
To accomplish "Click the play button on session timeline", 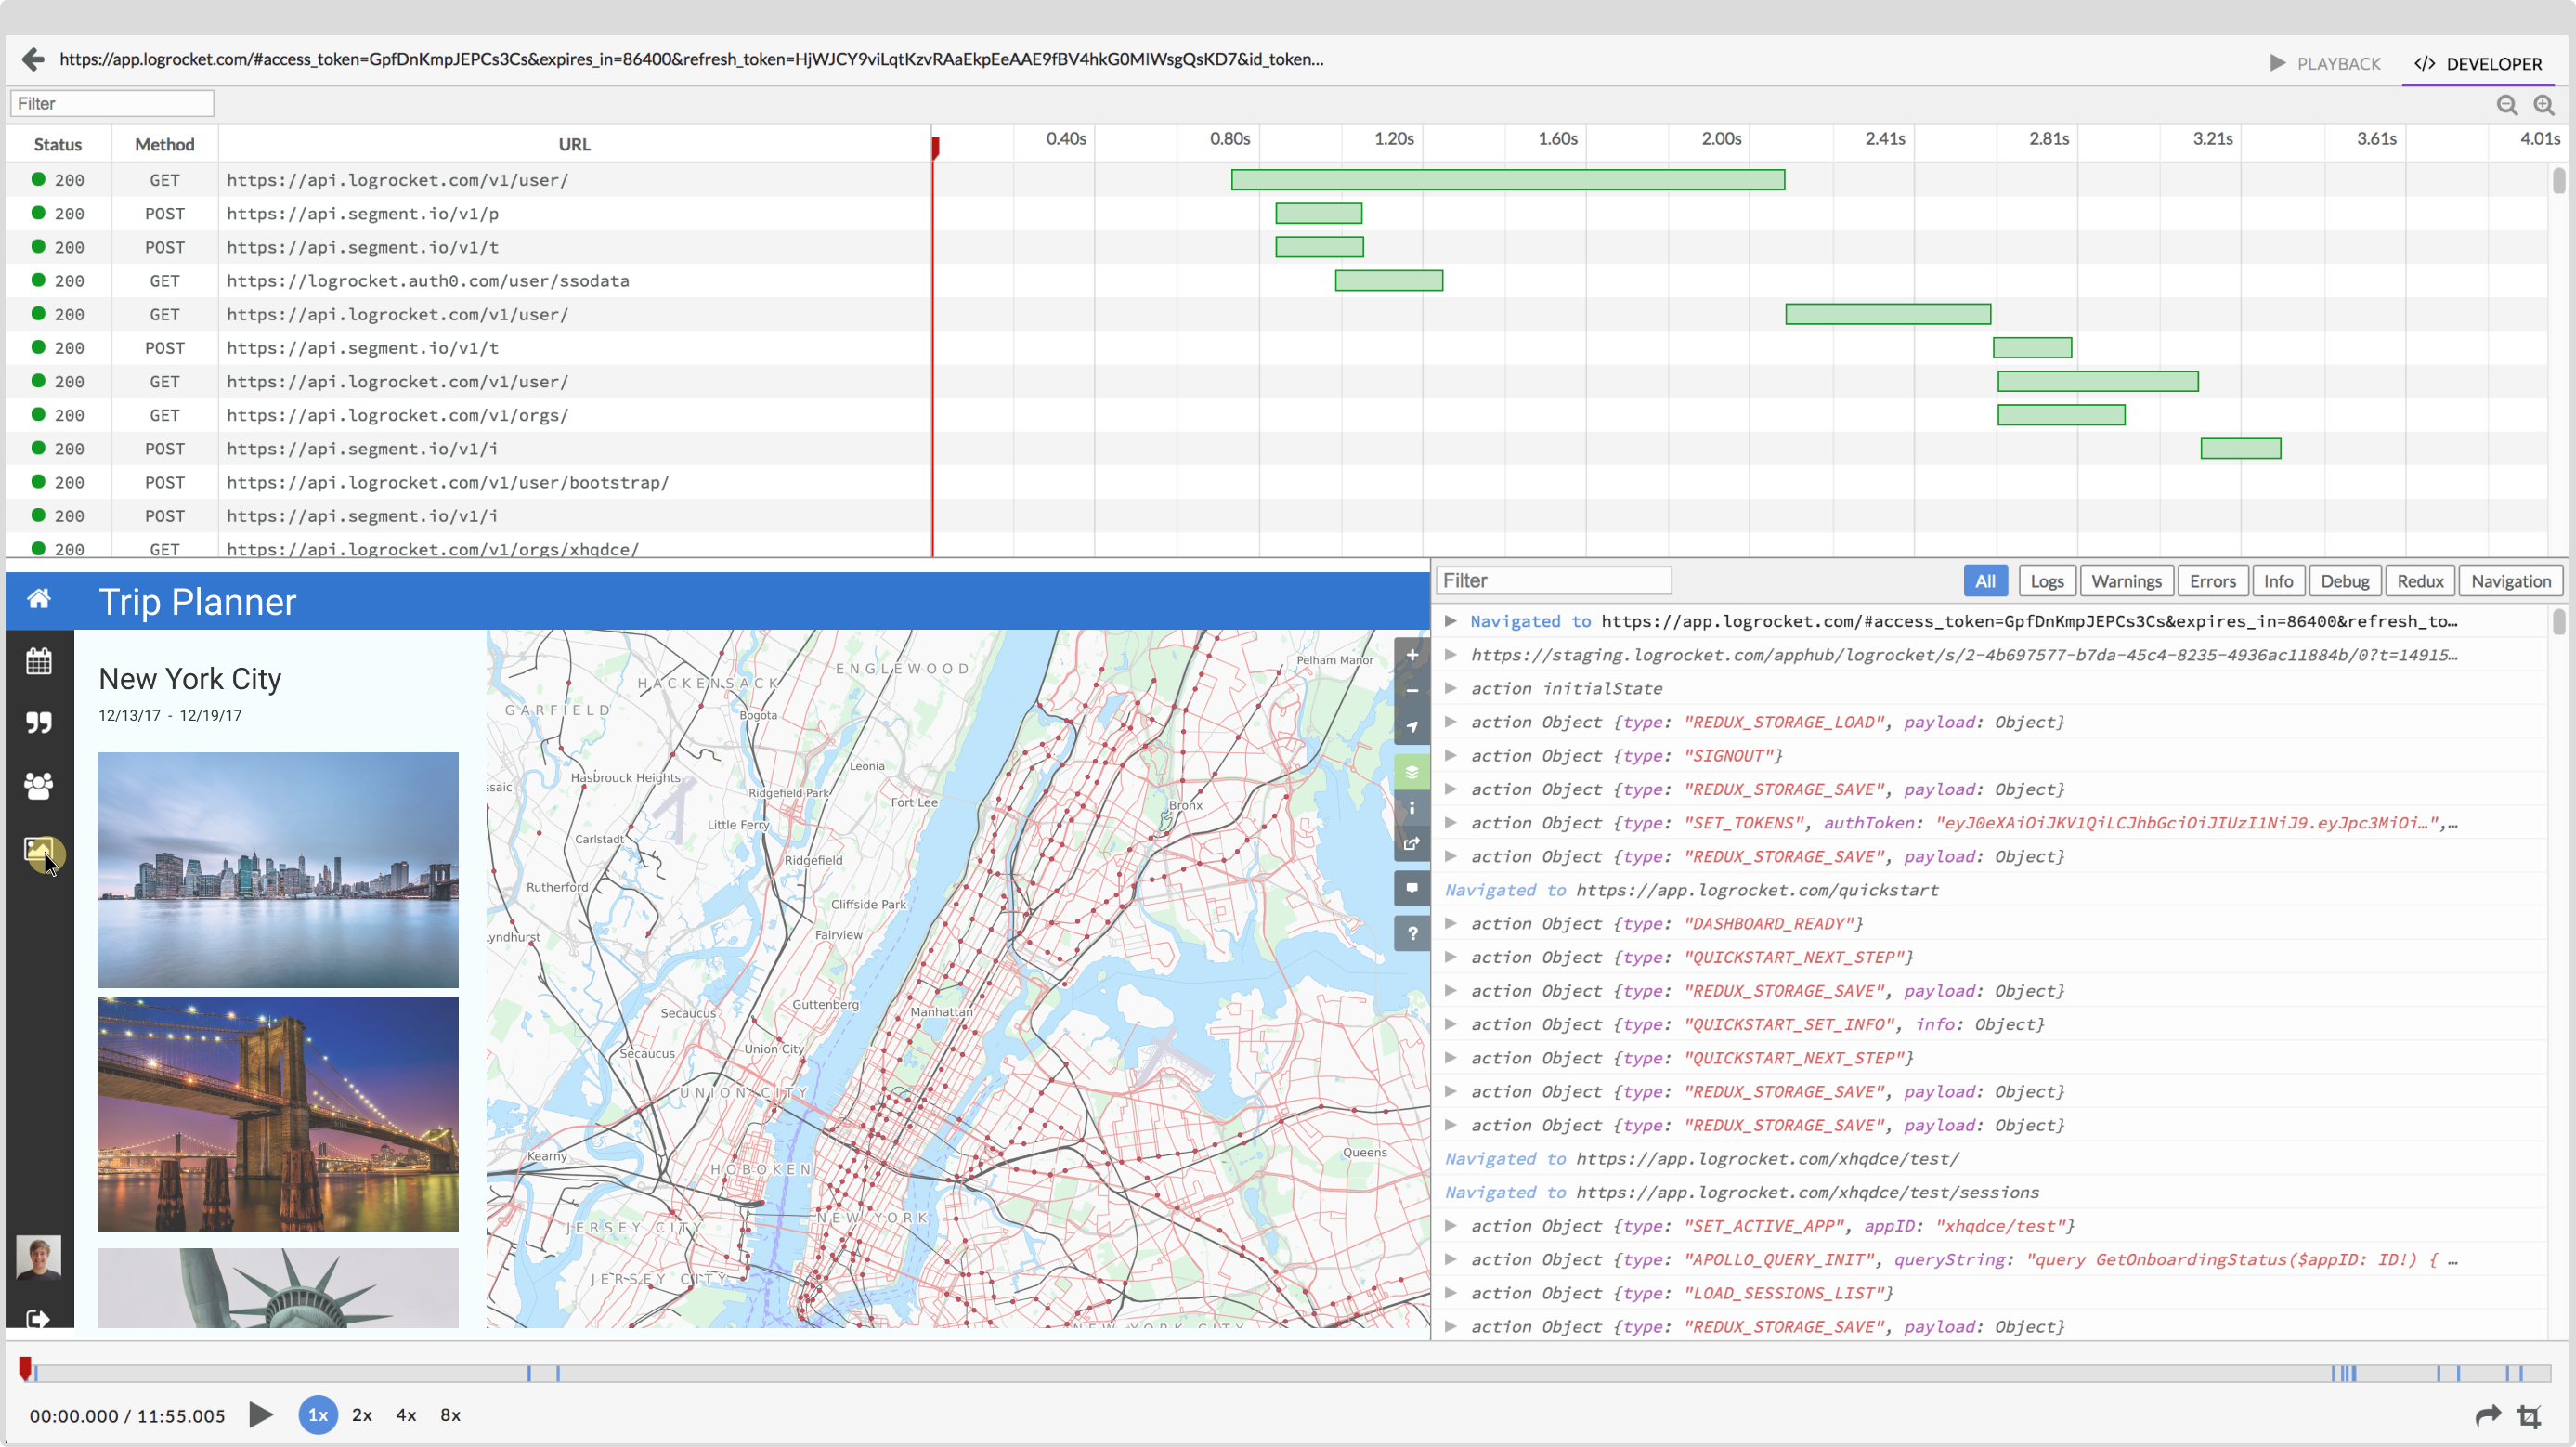I will click(x=260, y=1415).
